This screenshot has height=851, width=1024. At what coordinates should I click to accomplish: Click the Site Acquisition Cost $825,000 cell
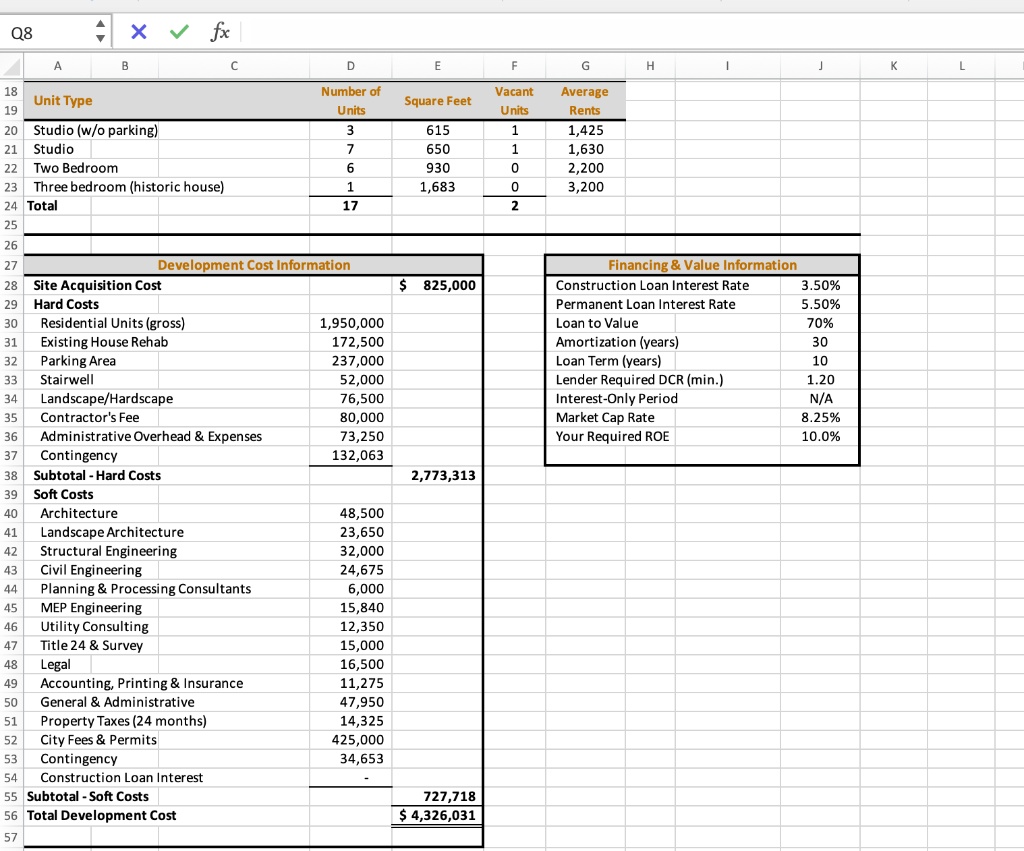(438, 286)
